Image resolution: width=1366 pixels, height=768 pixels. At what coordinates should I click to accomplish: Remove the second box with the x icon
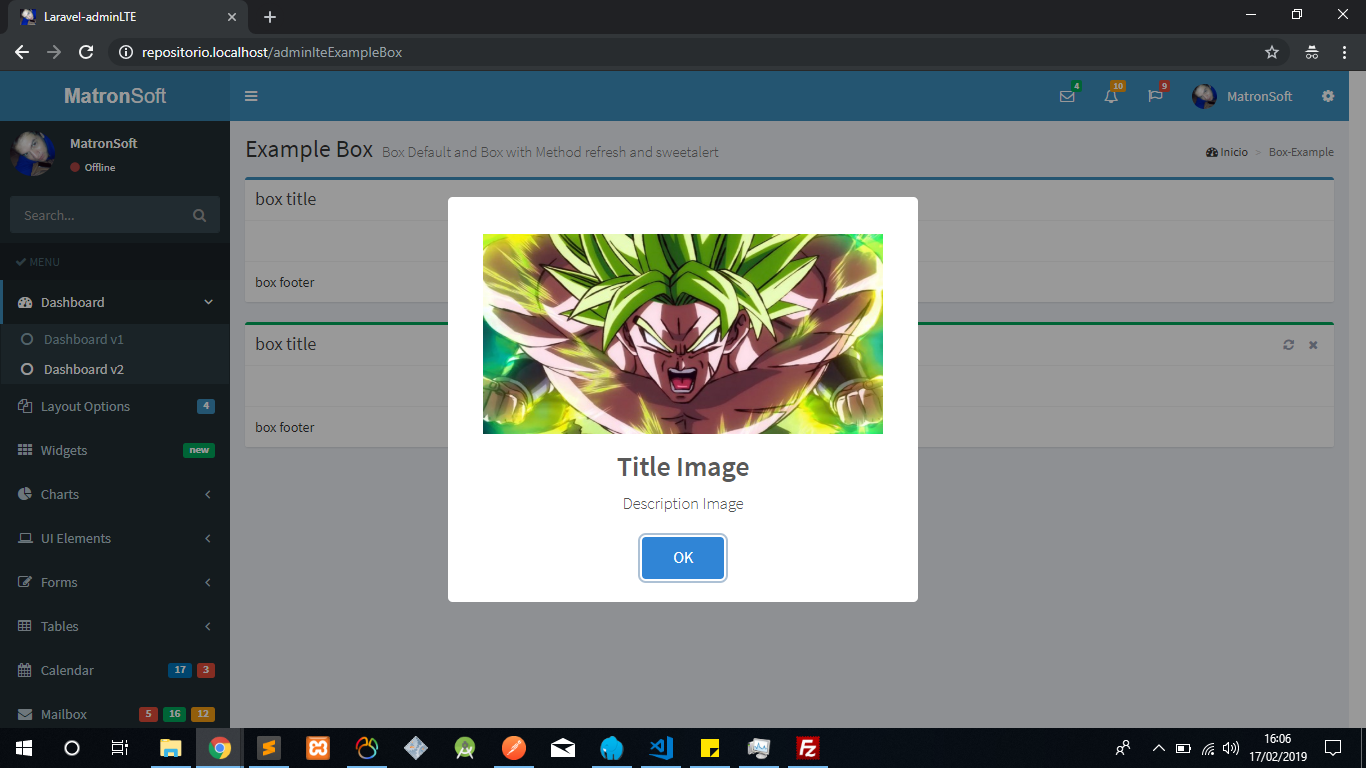(1313, 345)
